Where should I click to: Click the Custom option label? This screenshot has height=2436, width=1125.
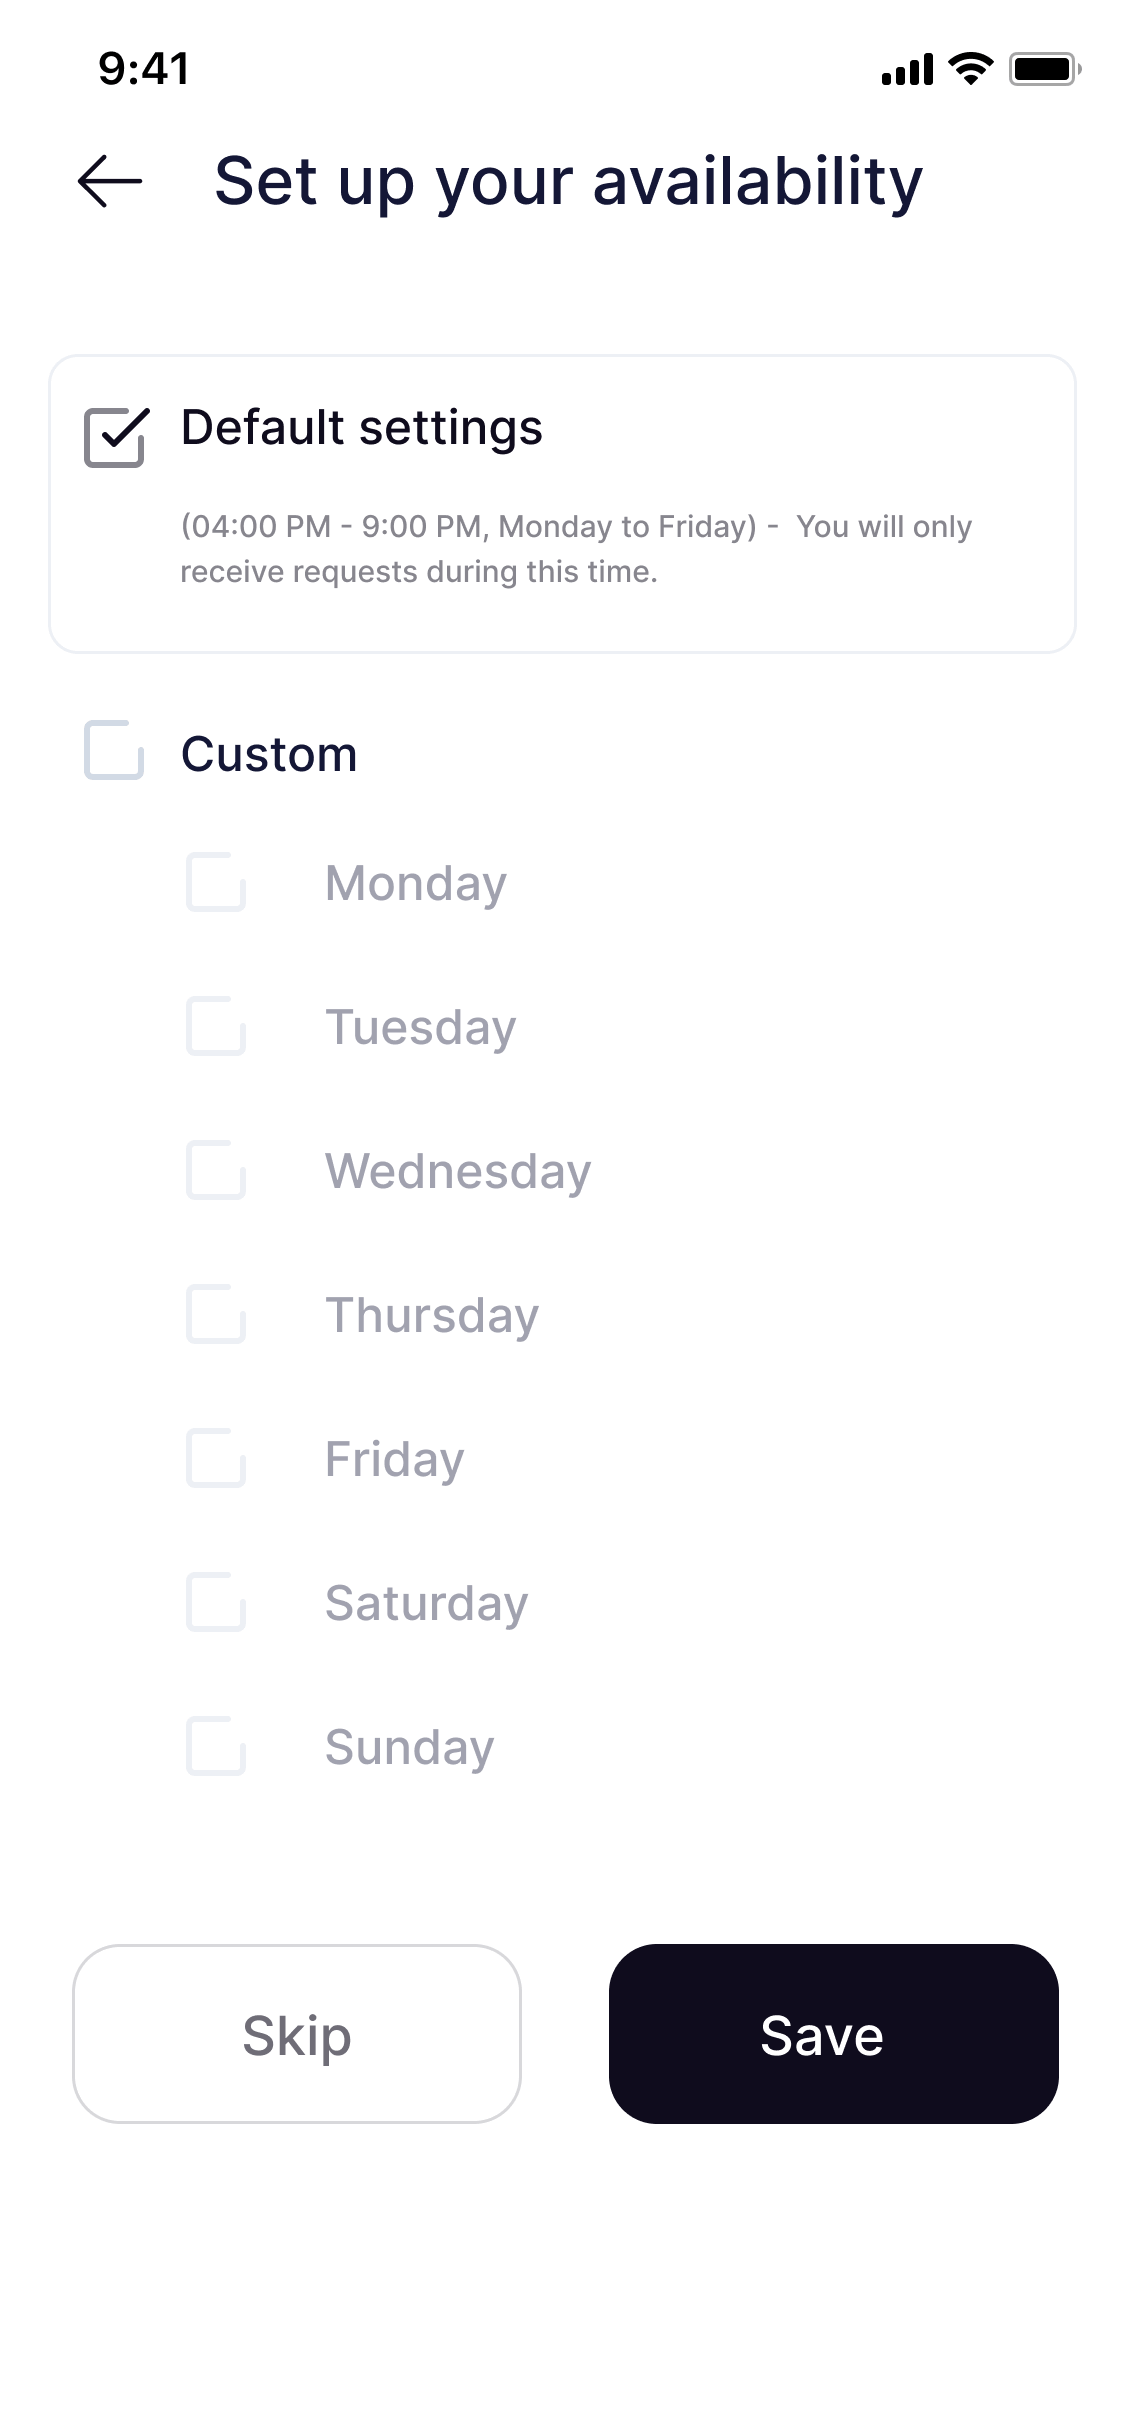269,754
